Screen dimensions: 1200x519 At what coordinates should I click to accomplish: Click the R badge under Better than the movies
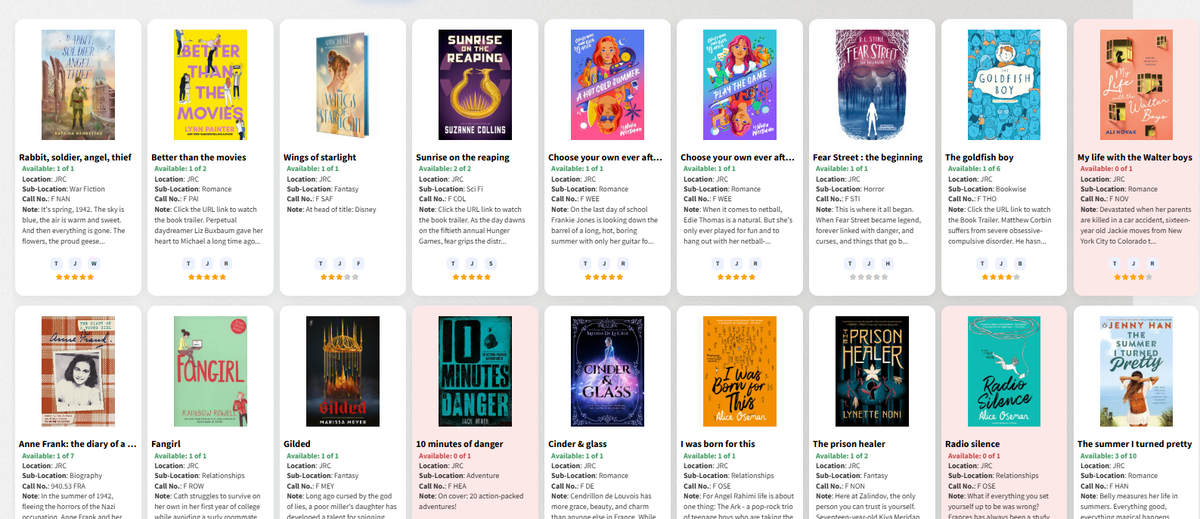click(226, 263)
